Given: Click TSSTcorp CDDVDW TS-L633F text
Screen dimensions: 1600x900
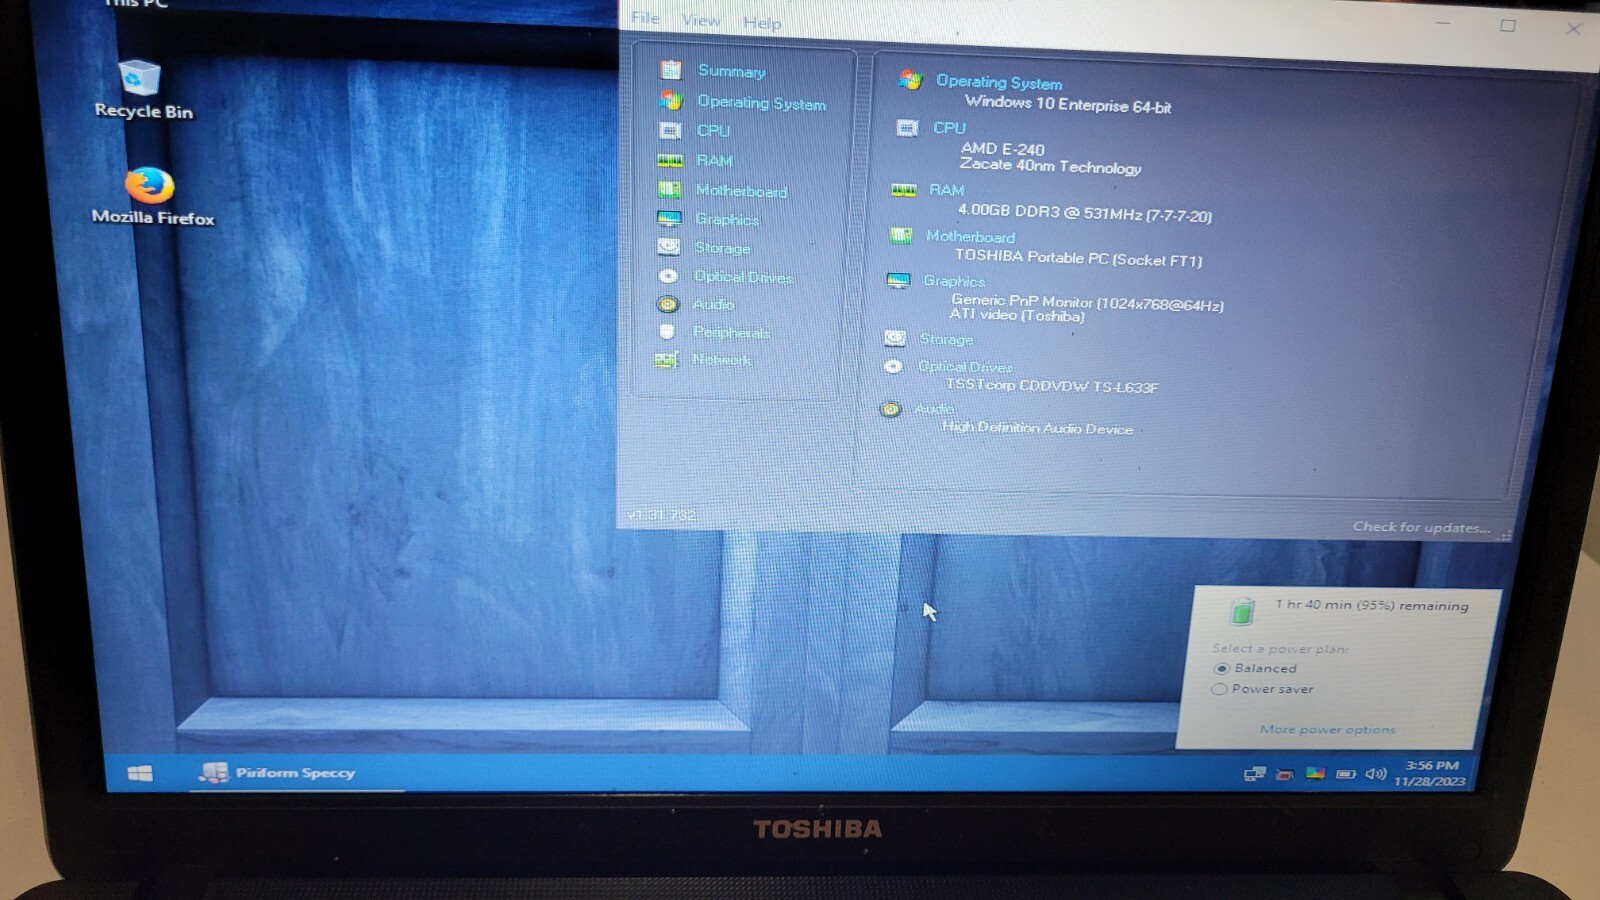Looking at the screenshot, I should click(x=1052, y=385).
